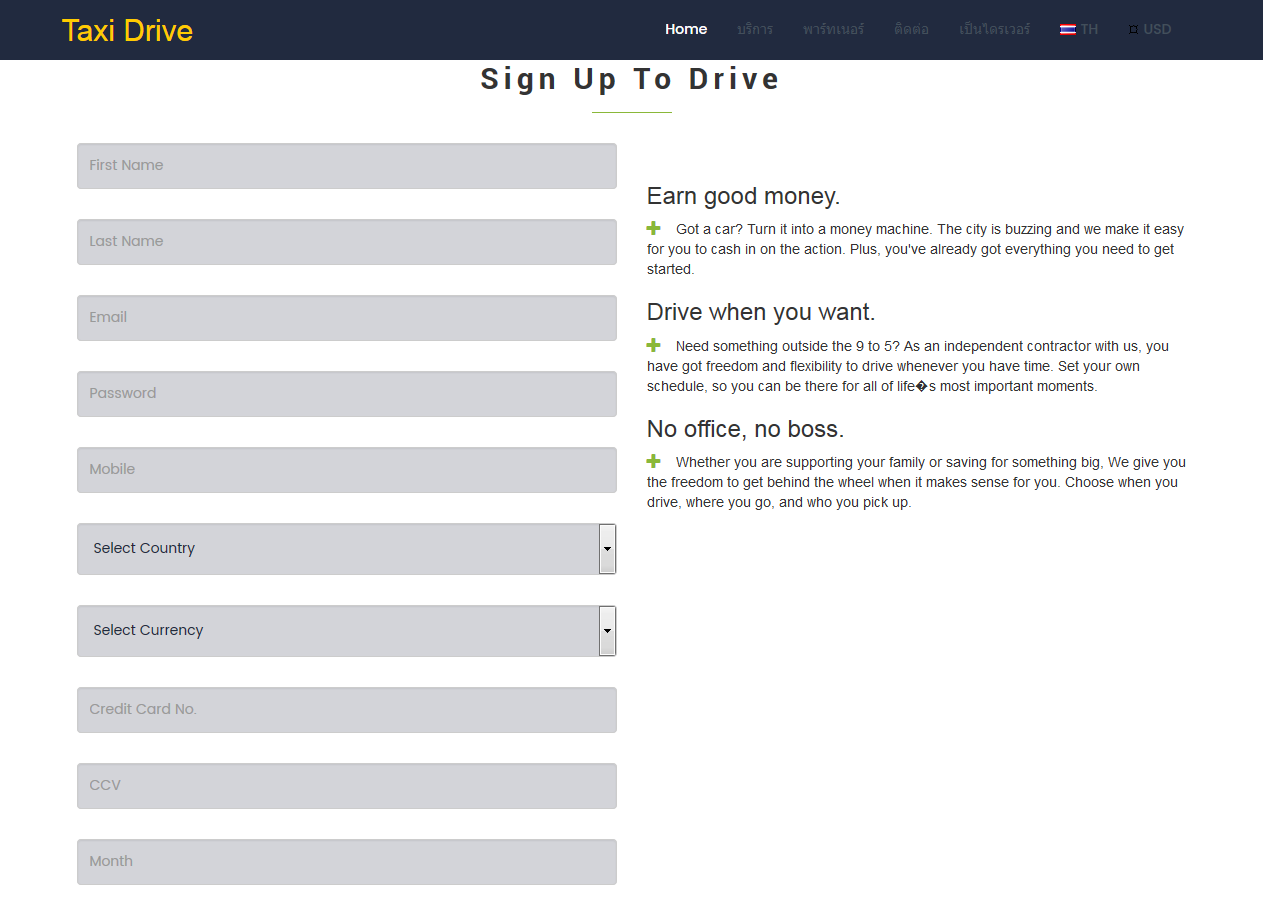This screenshot has width=1263, height=900.
Task: Click the paragraph starting 'Got a car?'
Action: [x=916, y=249]
